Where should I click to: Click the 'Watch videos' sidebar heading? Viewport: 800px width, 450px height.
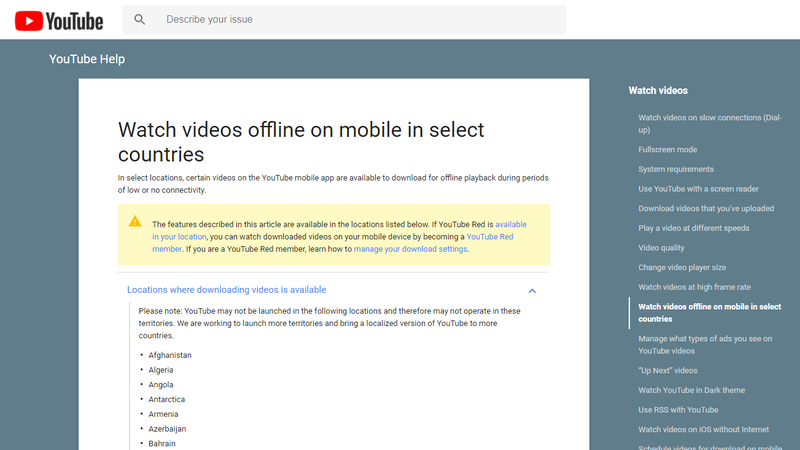click(658, 91)
